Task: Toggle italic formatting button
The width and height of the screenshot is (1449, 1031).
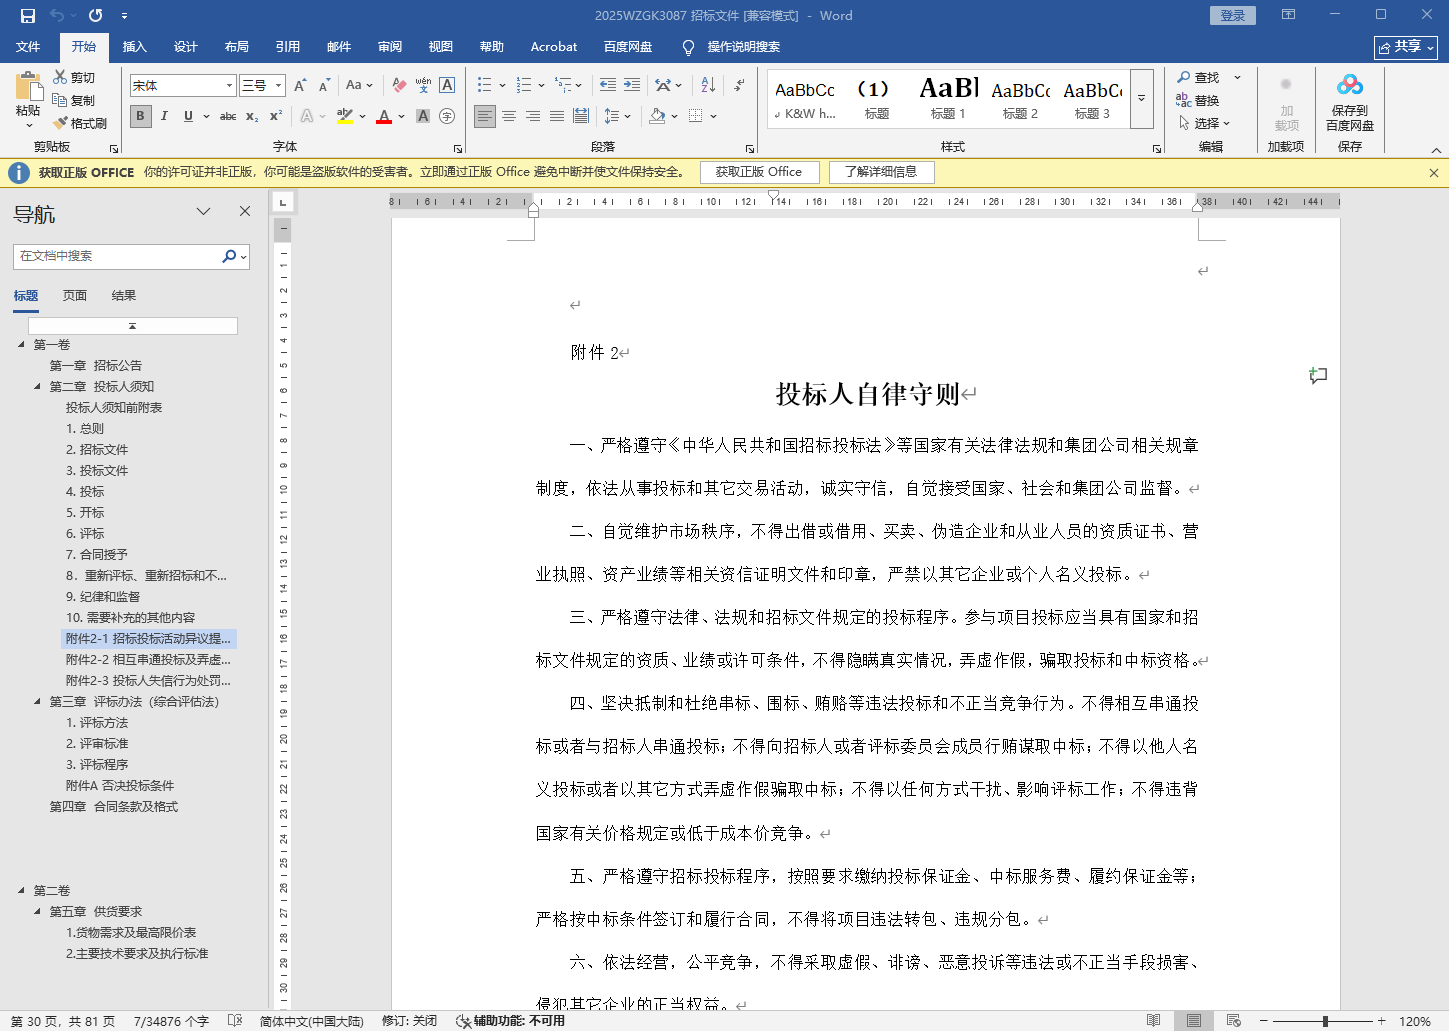Action: coord(164,116)
